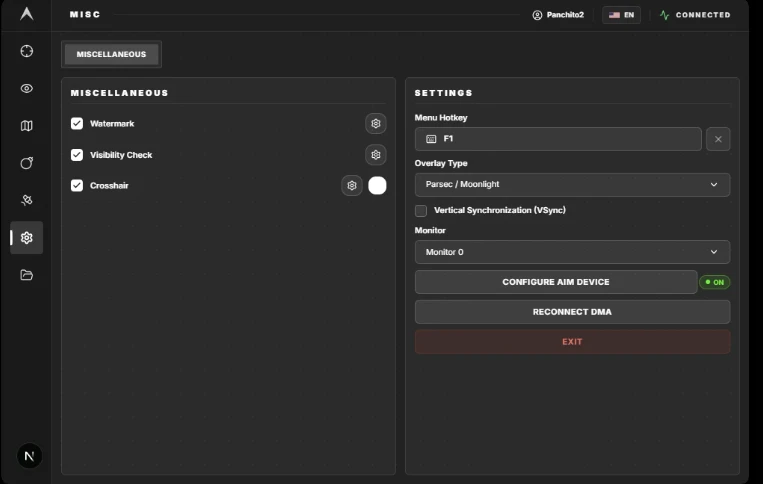This screenshot has width=763, height=484.
Task: Open the grenade sidebar section
Action: point(27,163)
